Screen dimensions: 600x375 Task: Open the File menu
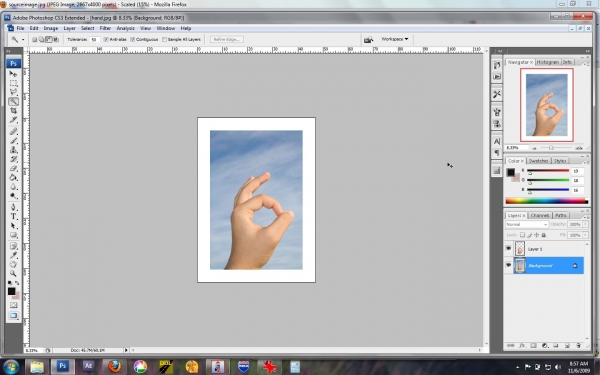coord(20,28)
